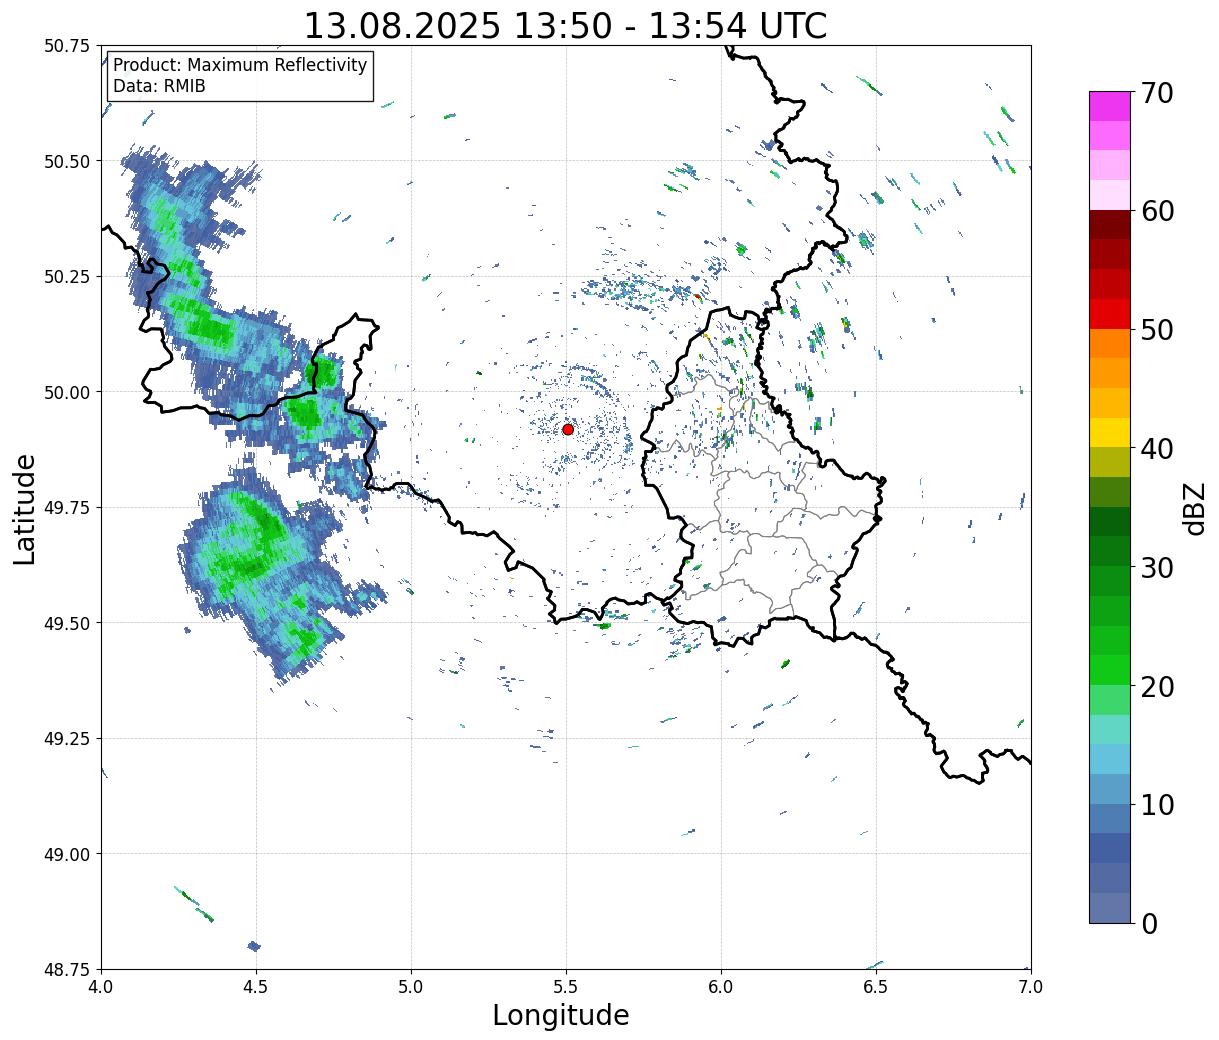The width and height of the screenshot is (1219, 1040).
Task: Click latitude tick label 48.75
Action: 67,970
